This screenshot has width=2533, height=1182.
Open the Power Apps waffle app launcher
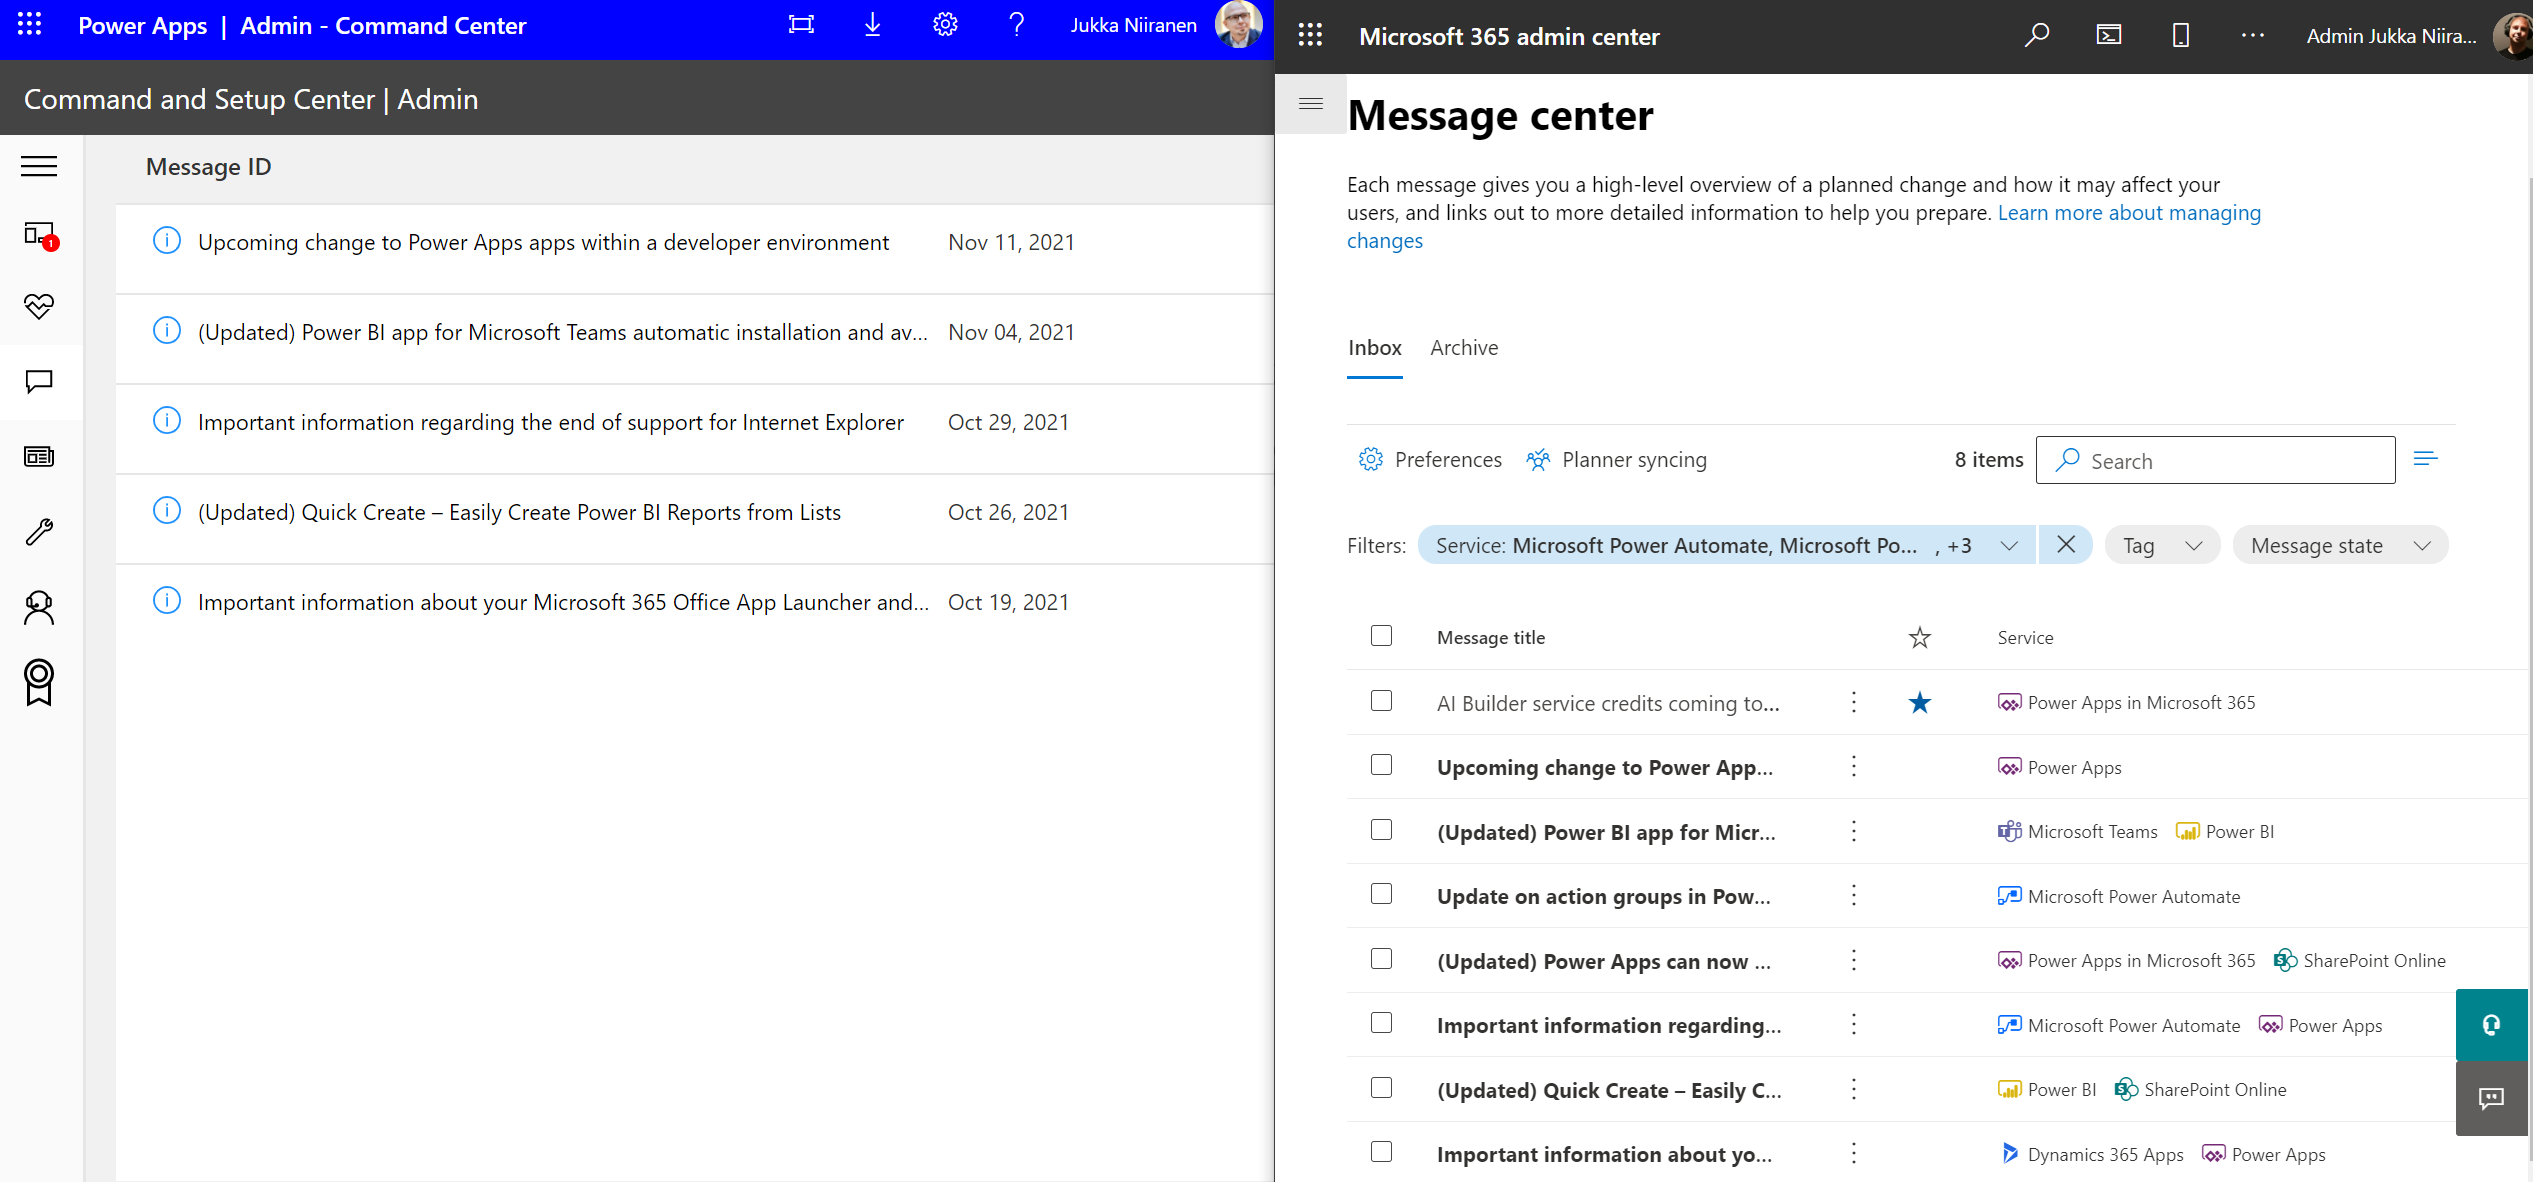tap(30, 25)
